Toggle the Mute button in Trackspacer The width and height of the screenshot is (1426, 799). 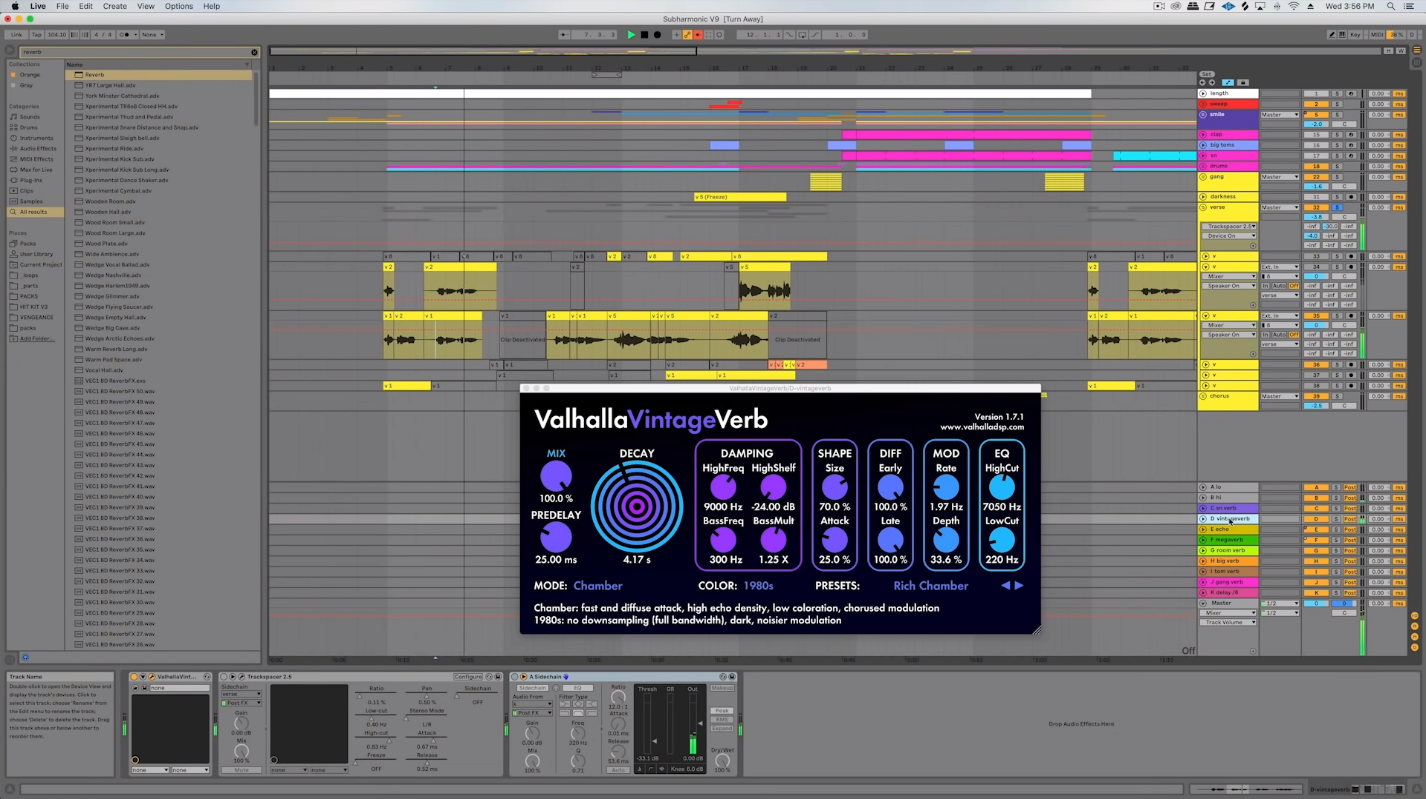[240, 770]
